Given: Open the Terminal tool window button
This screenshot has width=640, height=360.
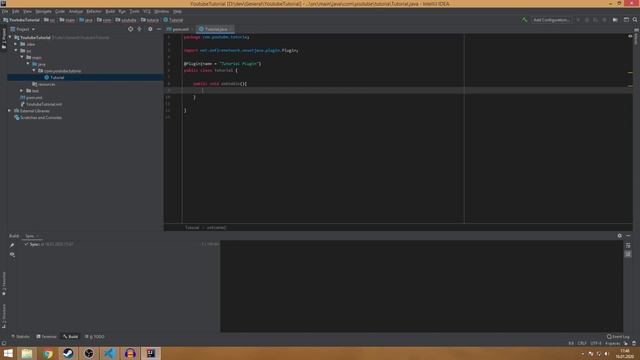Looking at the screenshot, I should click(47, 337).
